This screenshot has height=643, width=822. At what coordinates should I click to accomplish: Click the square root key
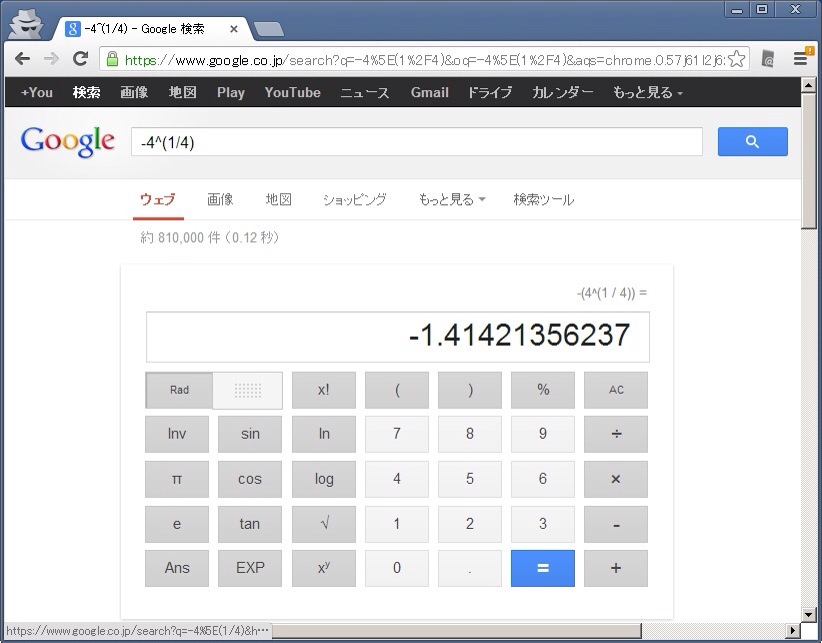point(323,524)
